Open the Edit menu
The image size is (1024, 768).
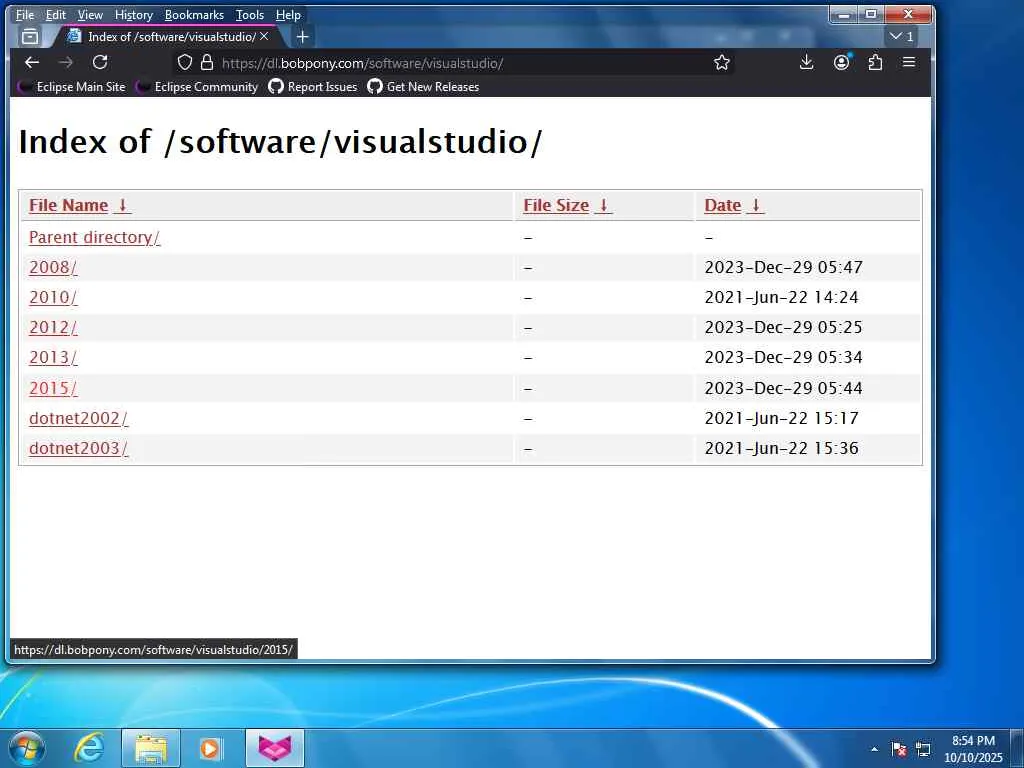(56, 14)
